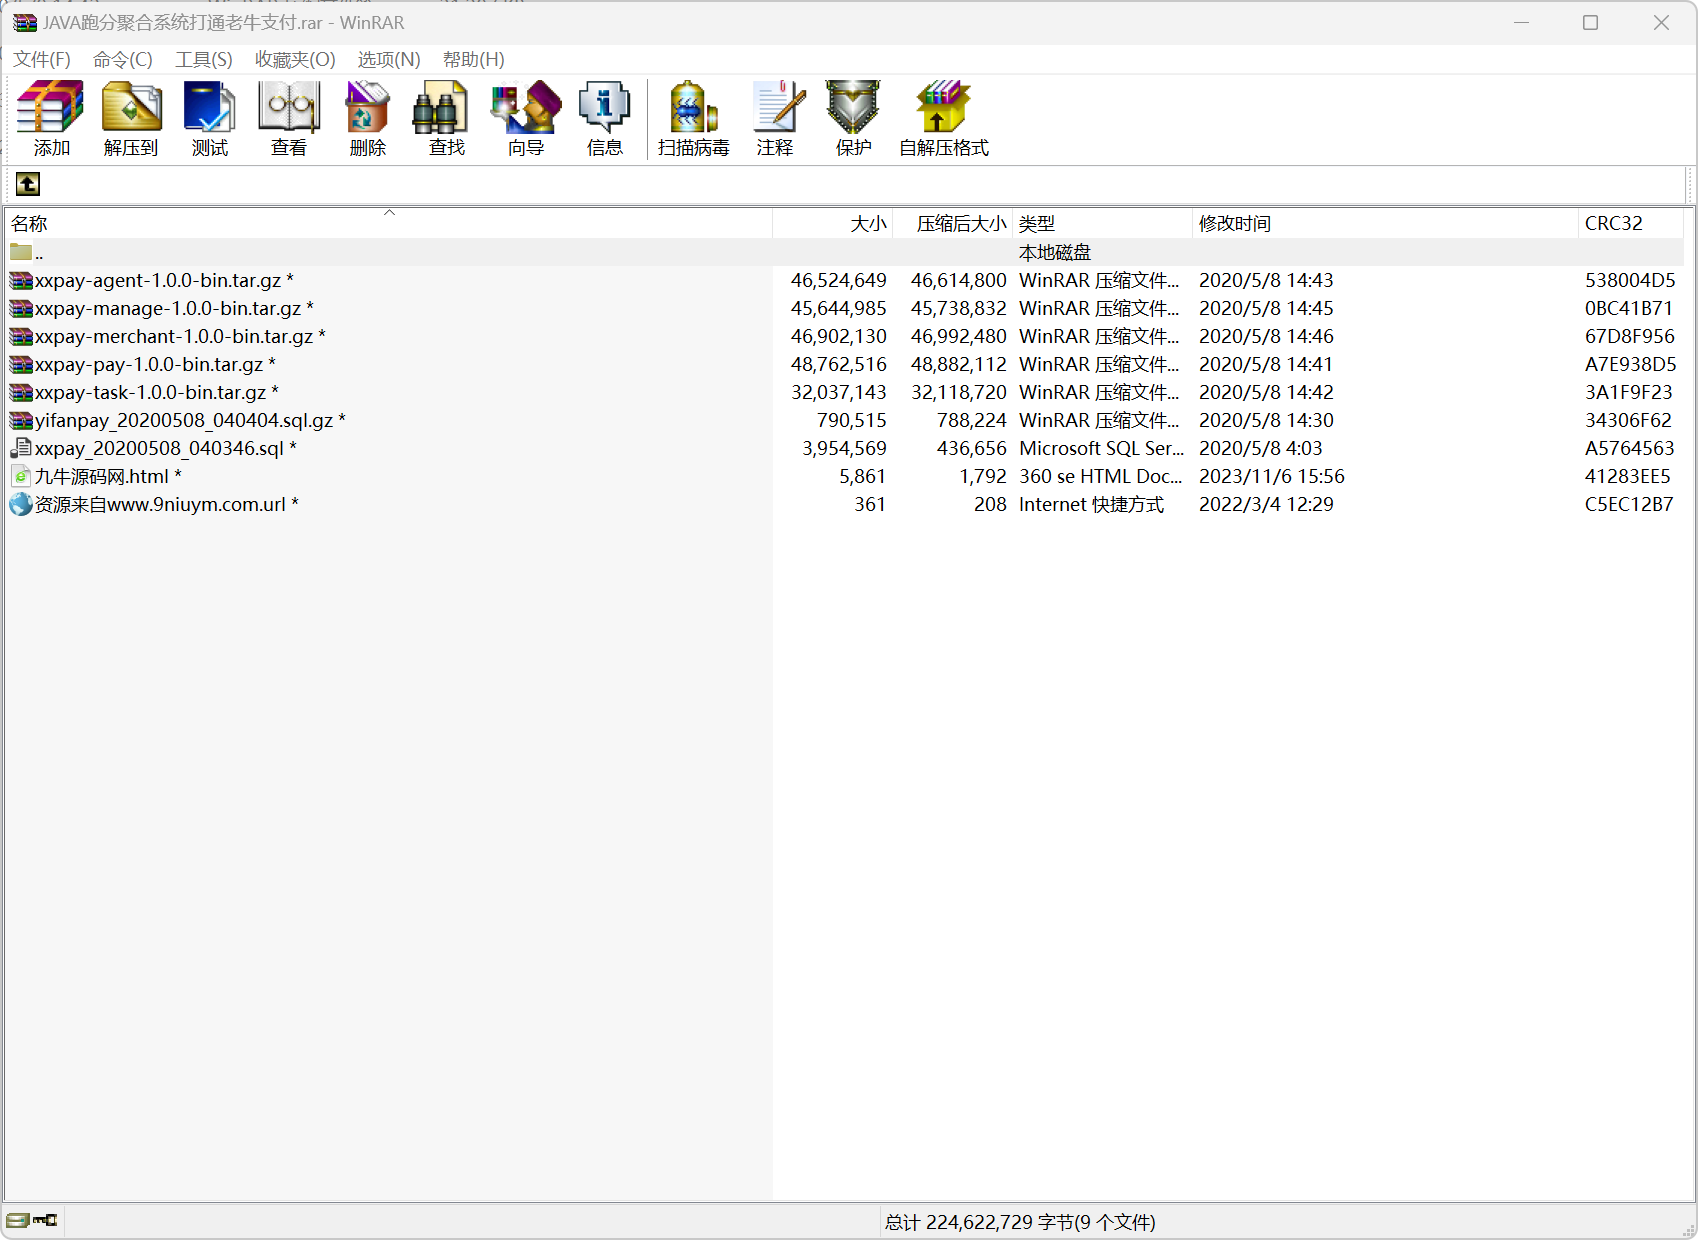Click packed size value 45,738,832
Viewport: 1698px width, 1240px height.
pyautogui.click(x=958, y=308)
